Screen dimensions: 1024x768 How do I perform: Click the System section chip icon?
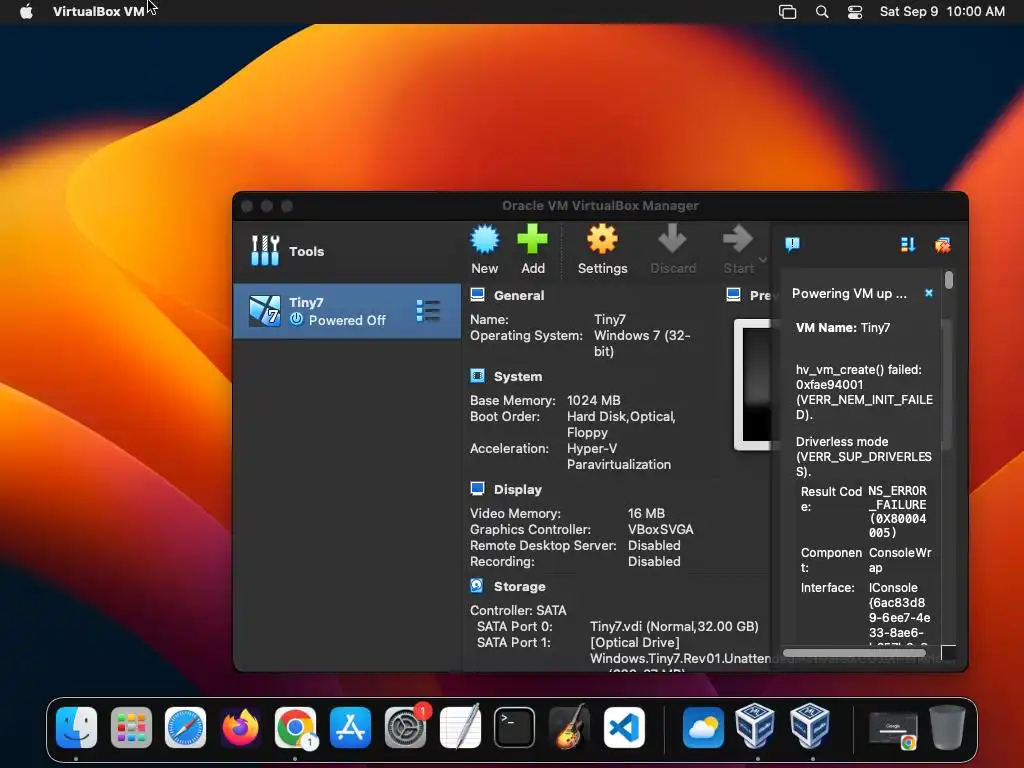(x=477, y=376)
